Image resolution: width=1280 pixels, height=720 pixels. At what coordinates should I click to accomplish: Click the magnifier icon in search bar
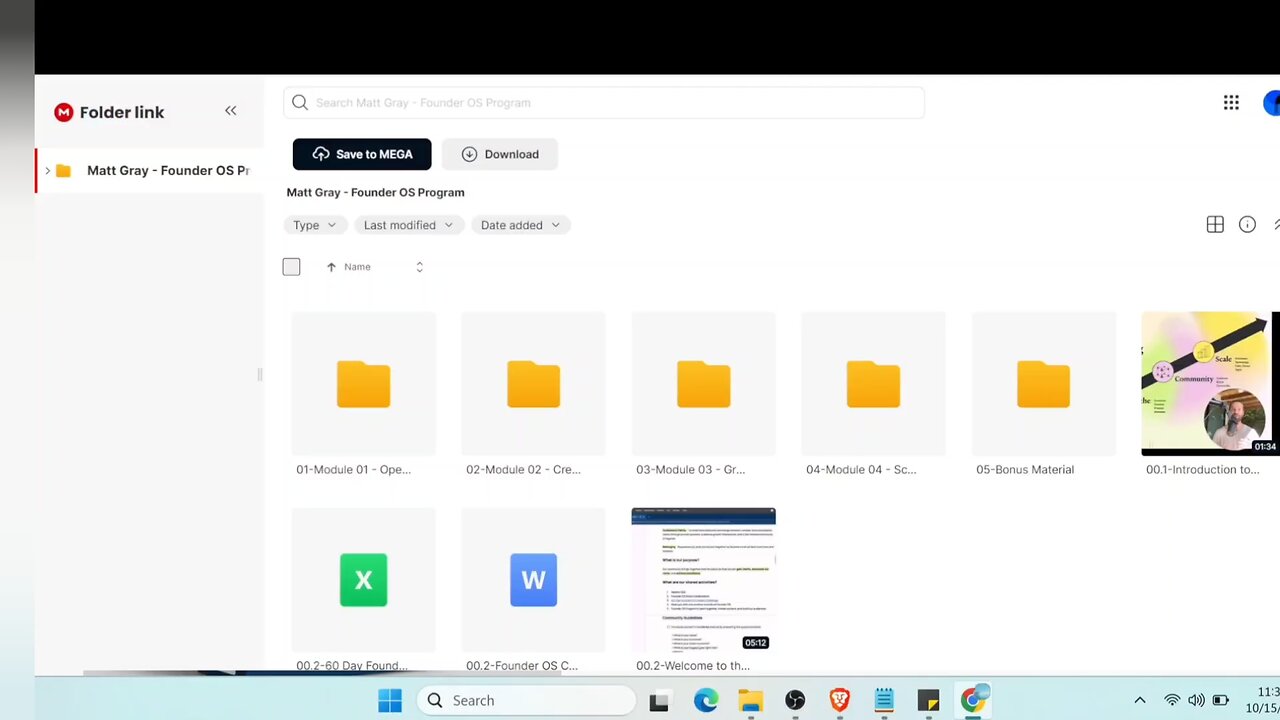coord(300,102)
